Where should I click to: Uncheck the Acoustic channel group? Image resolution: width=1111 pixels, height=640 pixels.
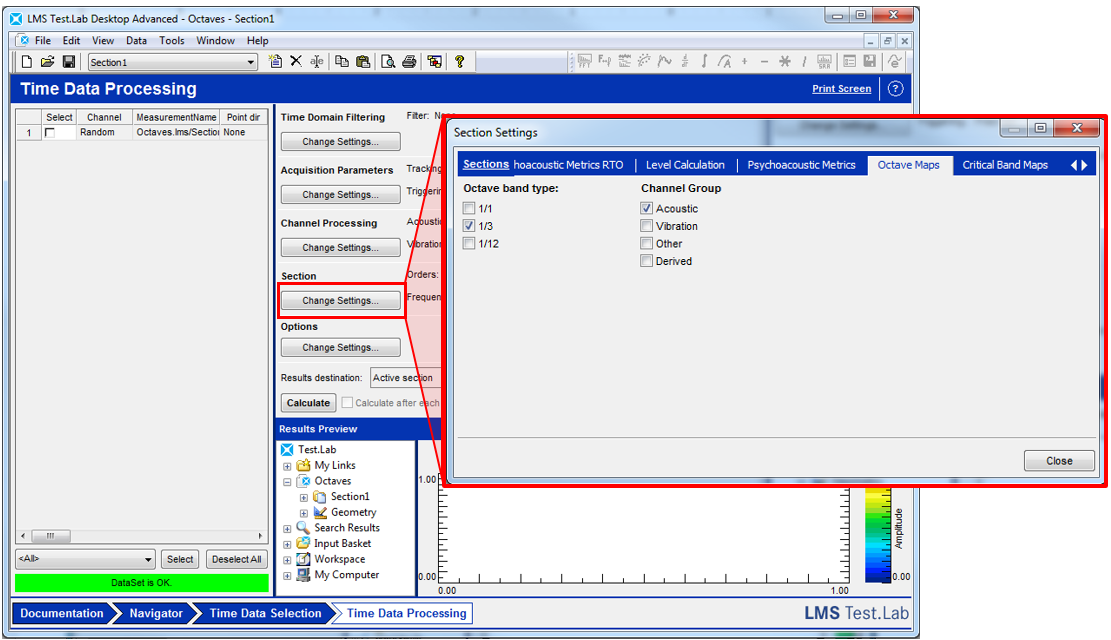646,208
